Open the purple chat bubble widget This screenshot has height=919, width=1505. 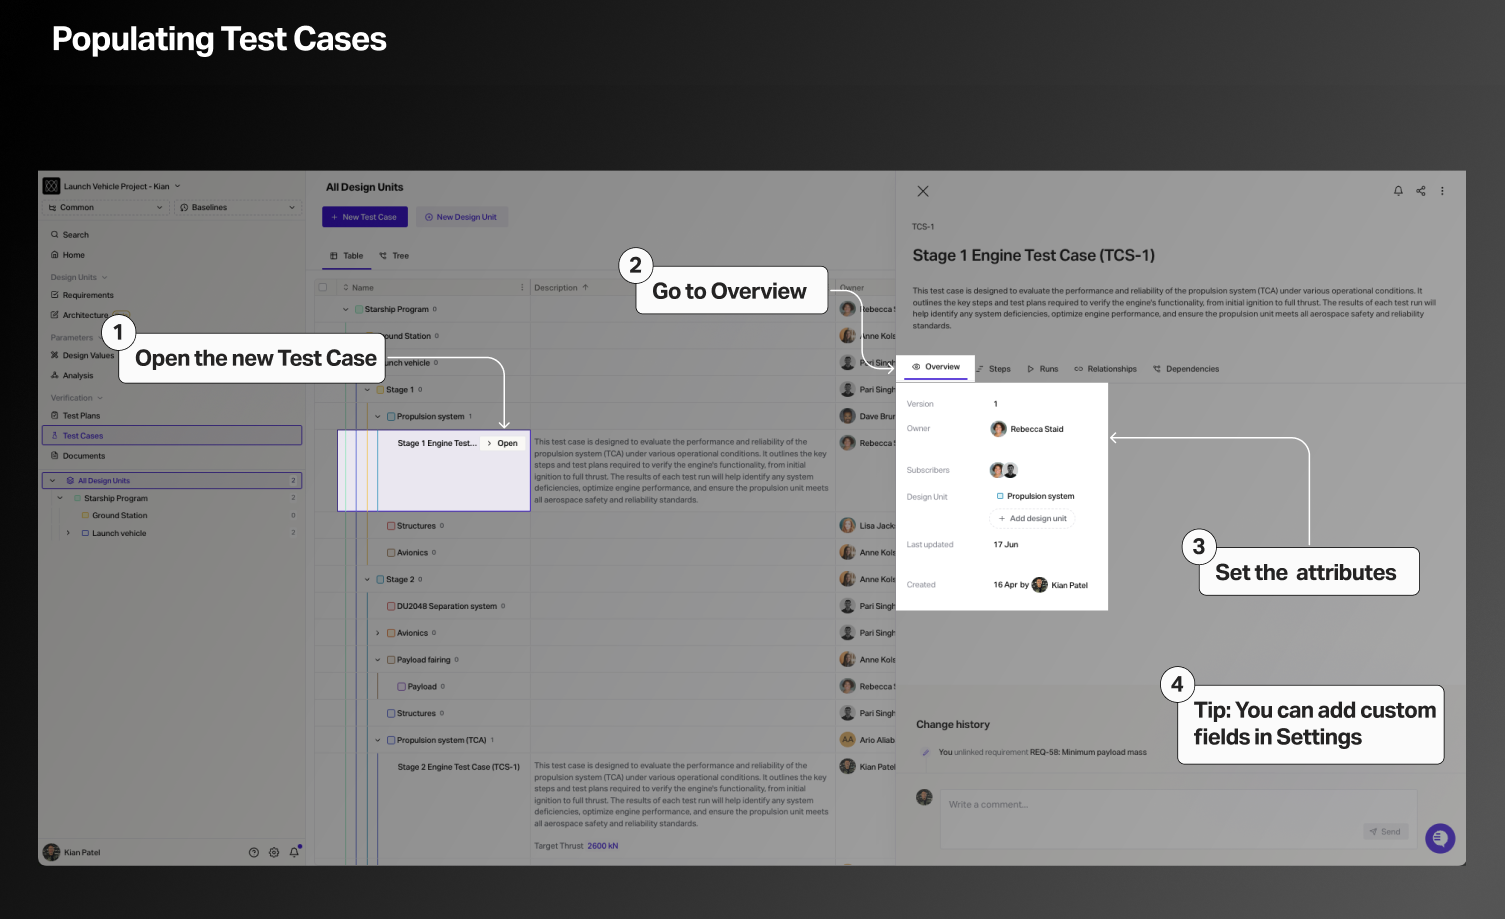[x=1440, y=838]
